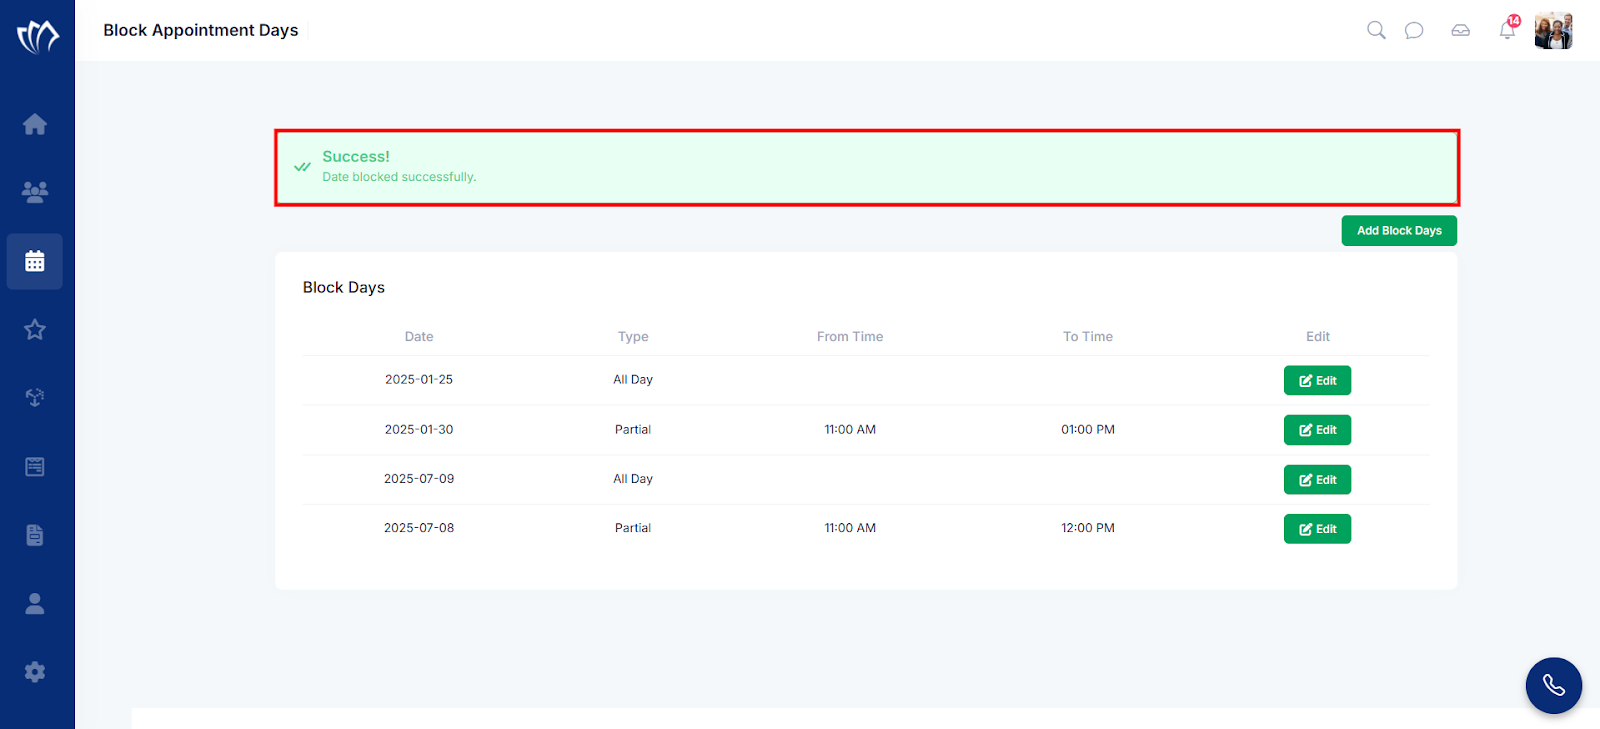1600x729 pixels.
Task: Open the document sidebar icon
Action: tap(35, 535)
